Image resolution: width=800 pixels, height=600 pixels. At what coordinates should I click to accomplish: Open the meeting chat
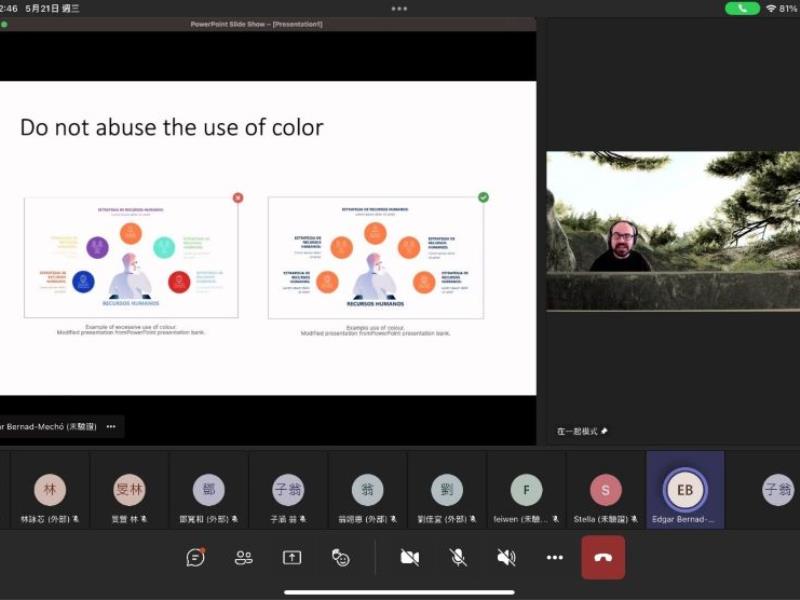196,558
